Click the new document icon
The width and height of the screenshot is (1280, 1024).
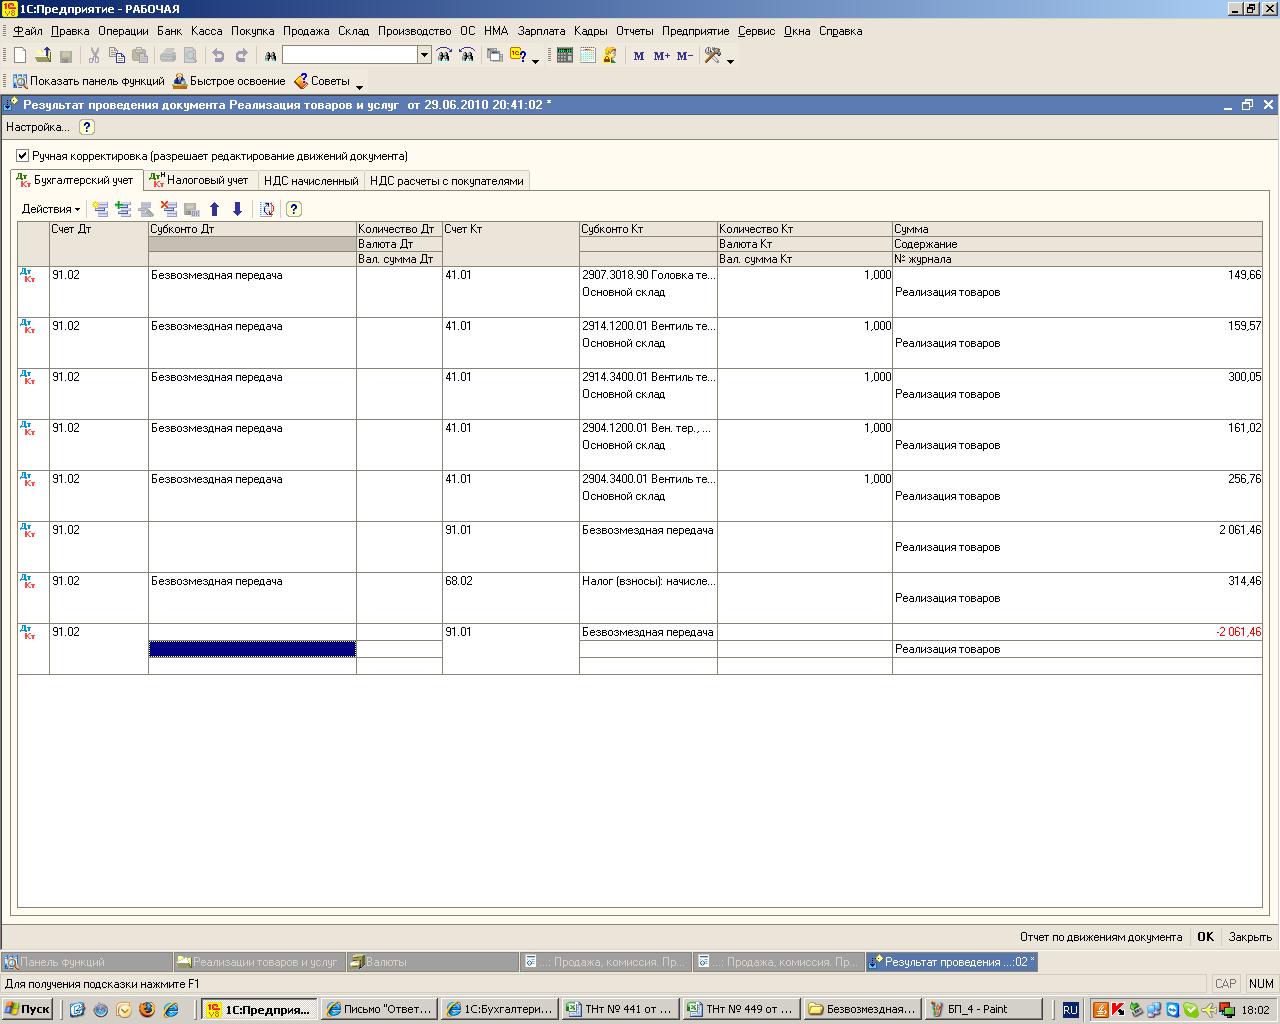click(19, 56)
